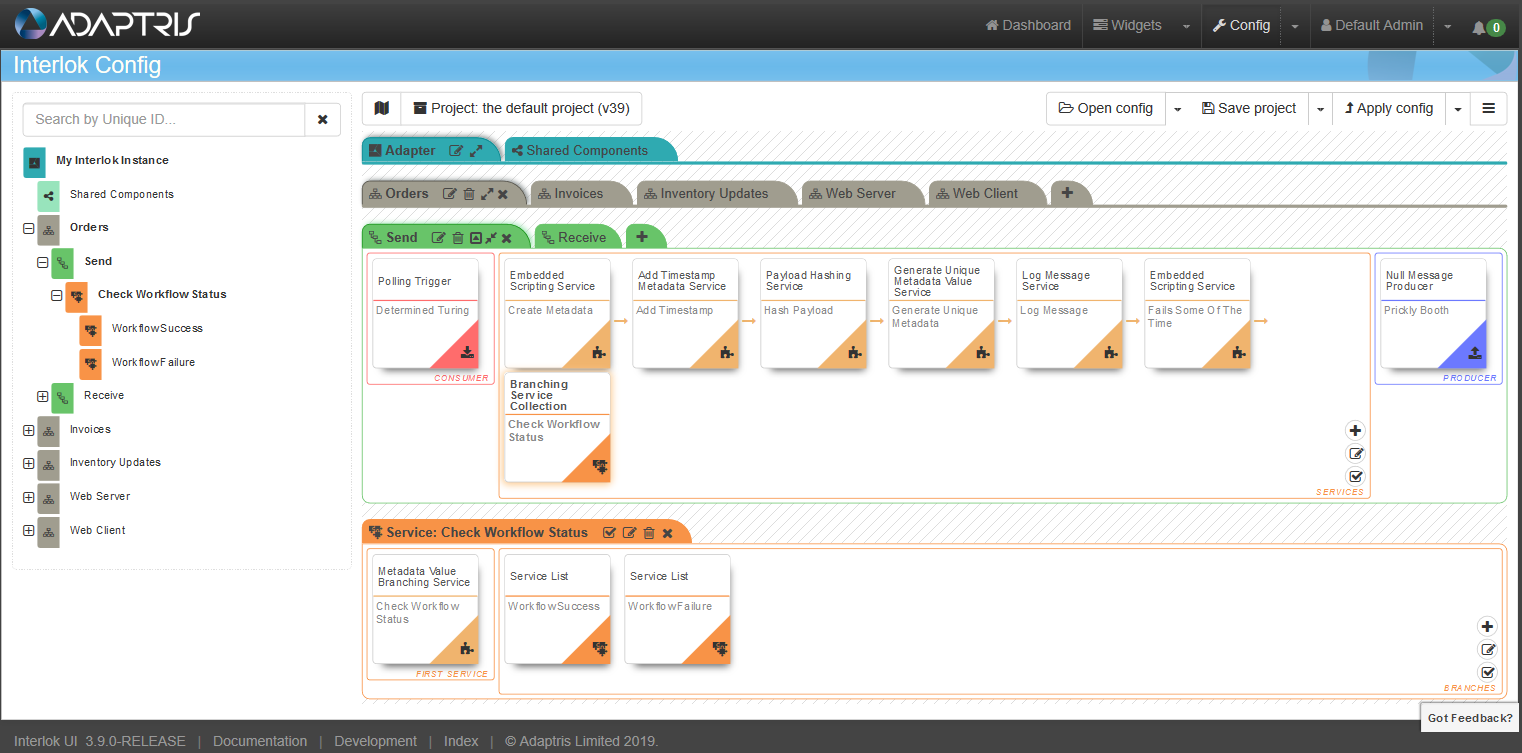1522x753 pixels.
Task: Open the Default Admin dropdown arrow
Action: point(1447,26)
